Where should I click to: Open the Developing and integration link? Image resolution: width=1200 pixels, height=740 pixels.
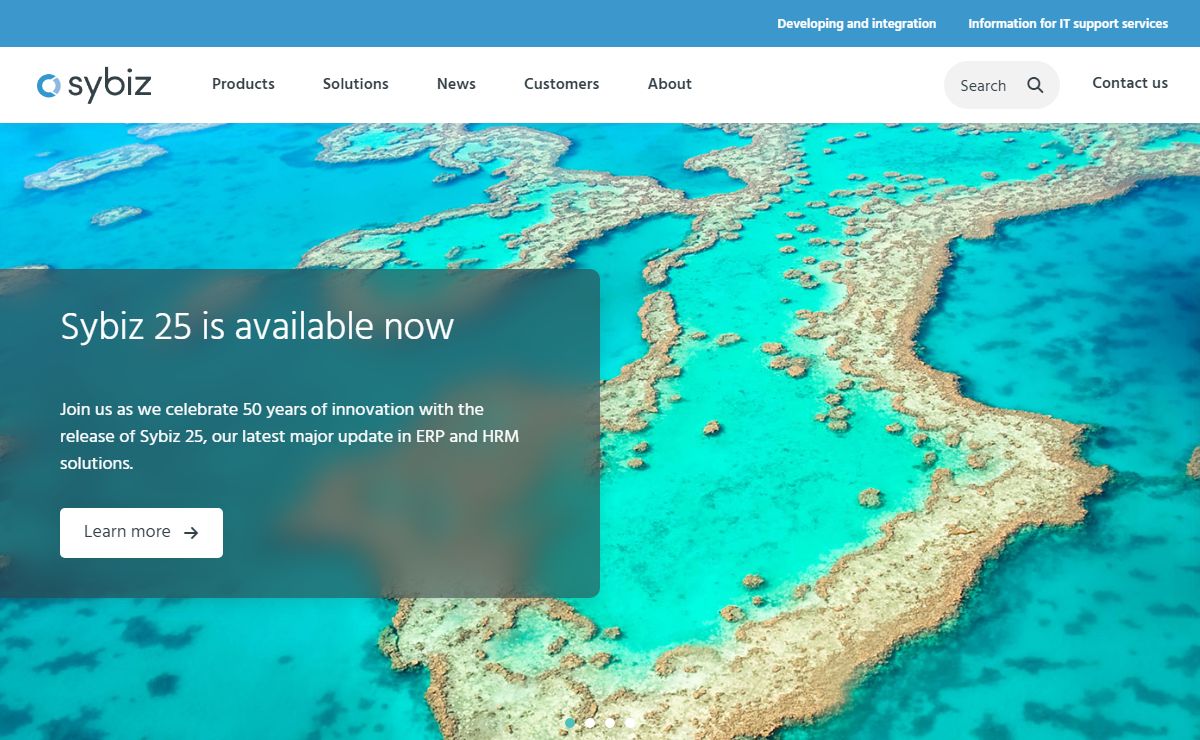pos(857,23)
